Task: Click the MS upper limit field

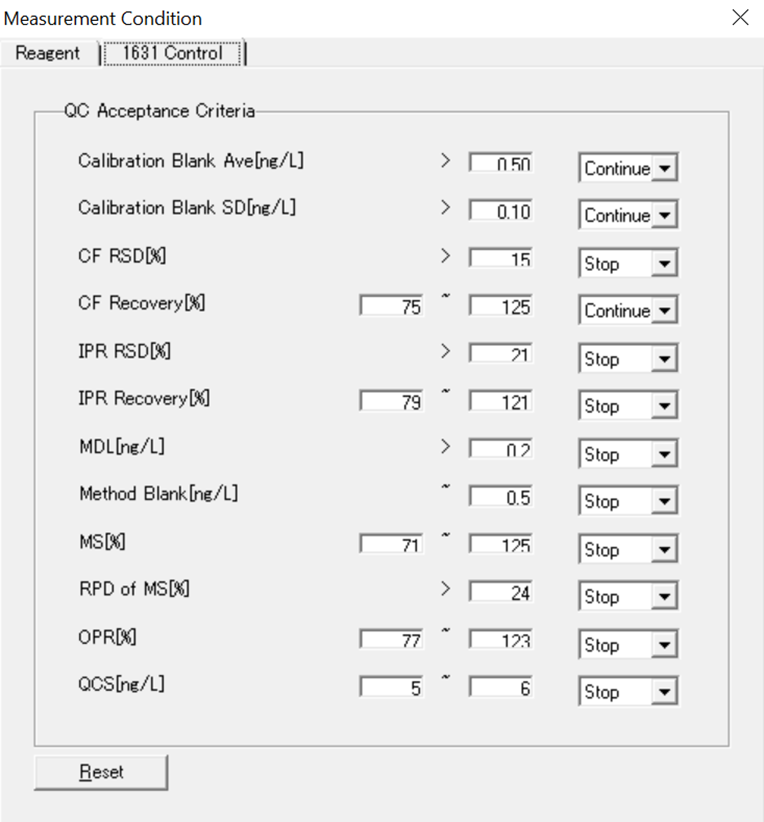Action: tap(502, 545)
